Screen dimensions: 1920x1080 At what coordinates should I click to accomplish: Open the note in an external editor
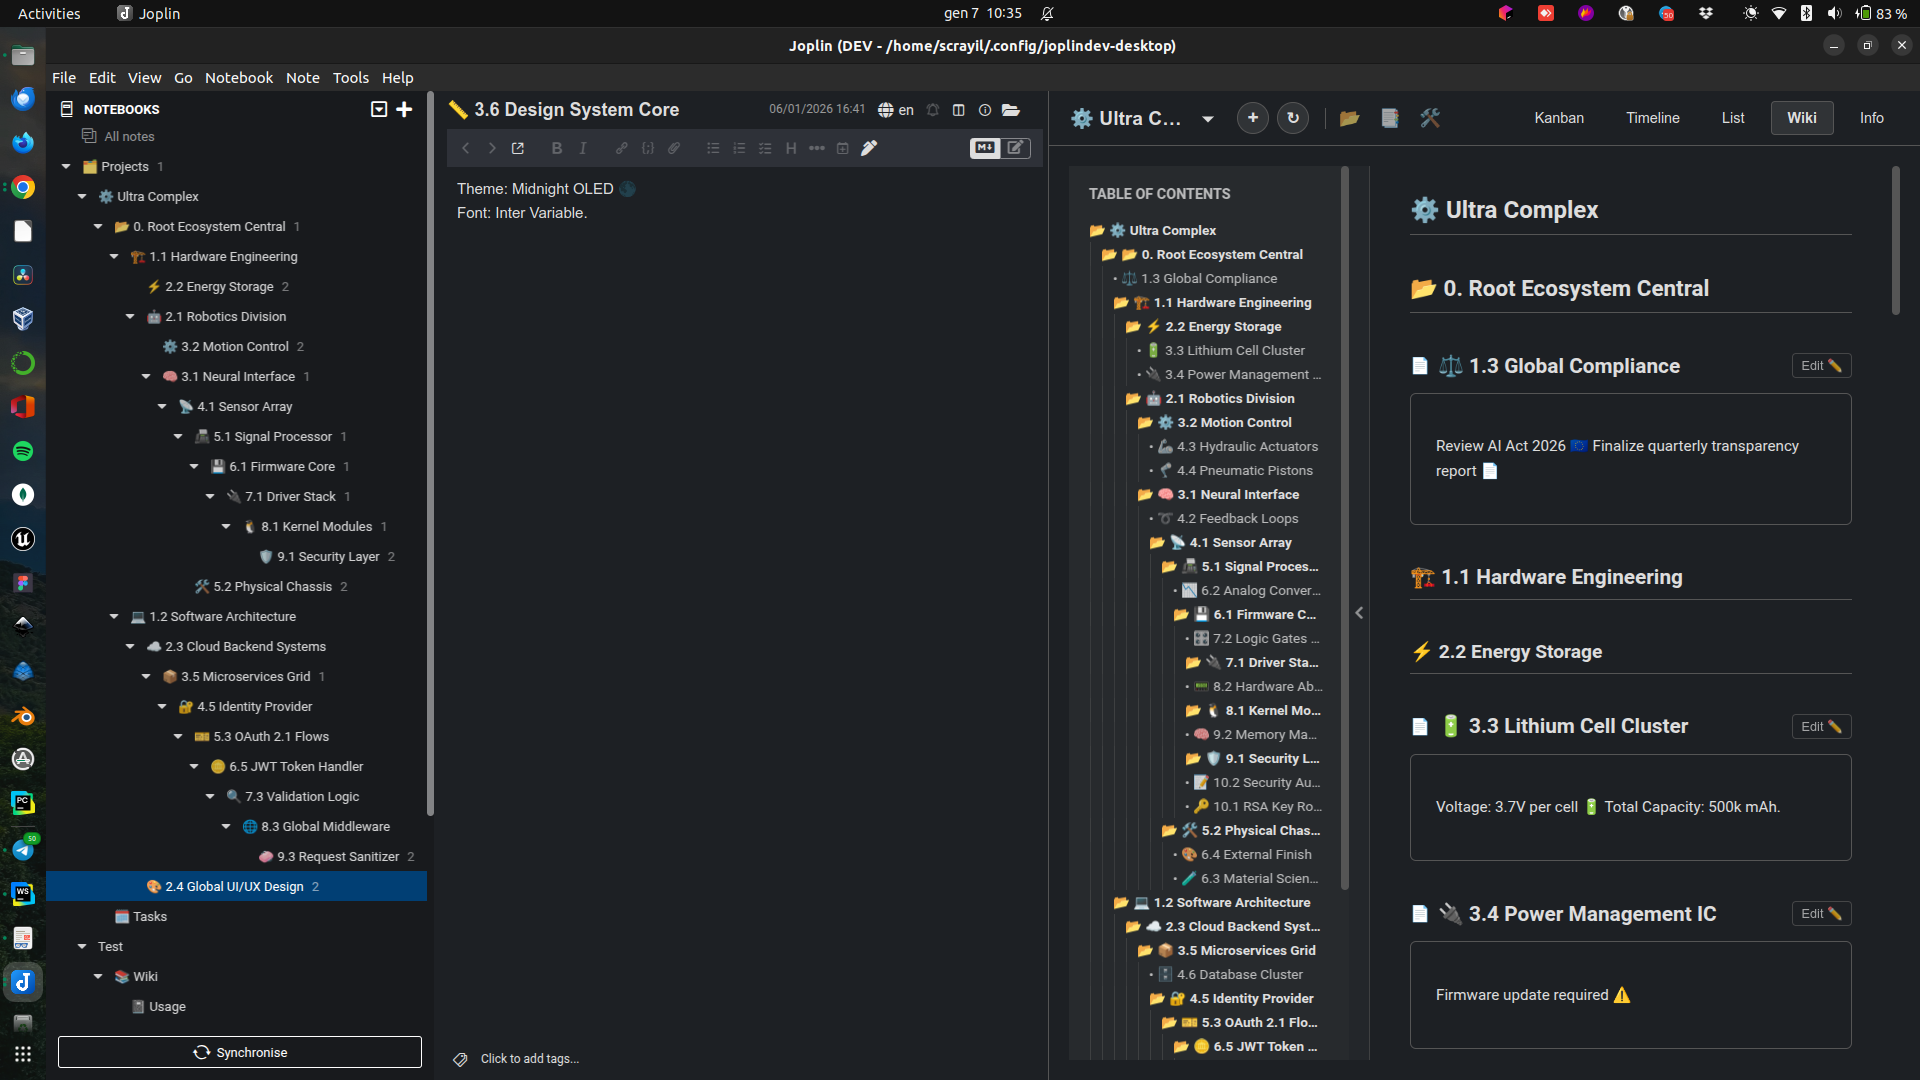coord(517,148)
